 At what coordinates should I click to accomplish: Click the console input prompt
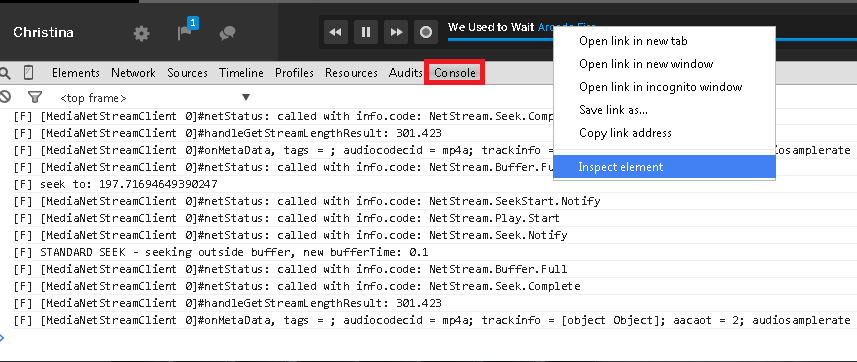click(x=428, y=338)
